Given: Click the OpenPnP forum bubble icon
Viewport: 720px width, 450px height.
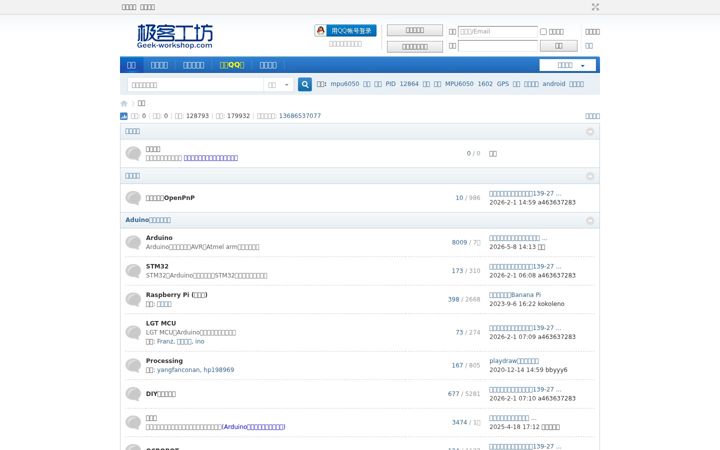Looking at the screenshot, I should coord(133,198).
